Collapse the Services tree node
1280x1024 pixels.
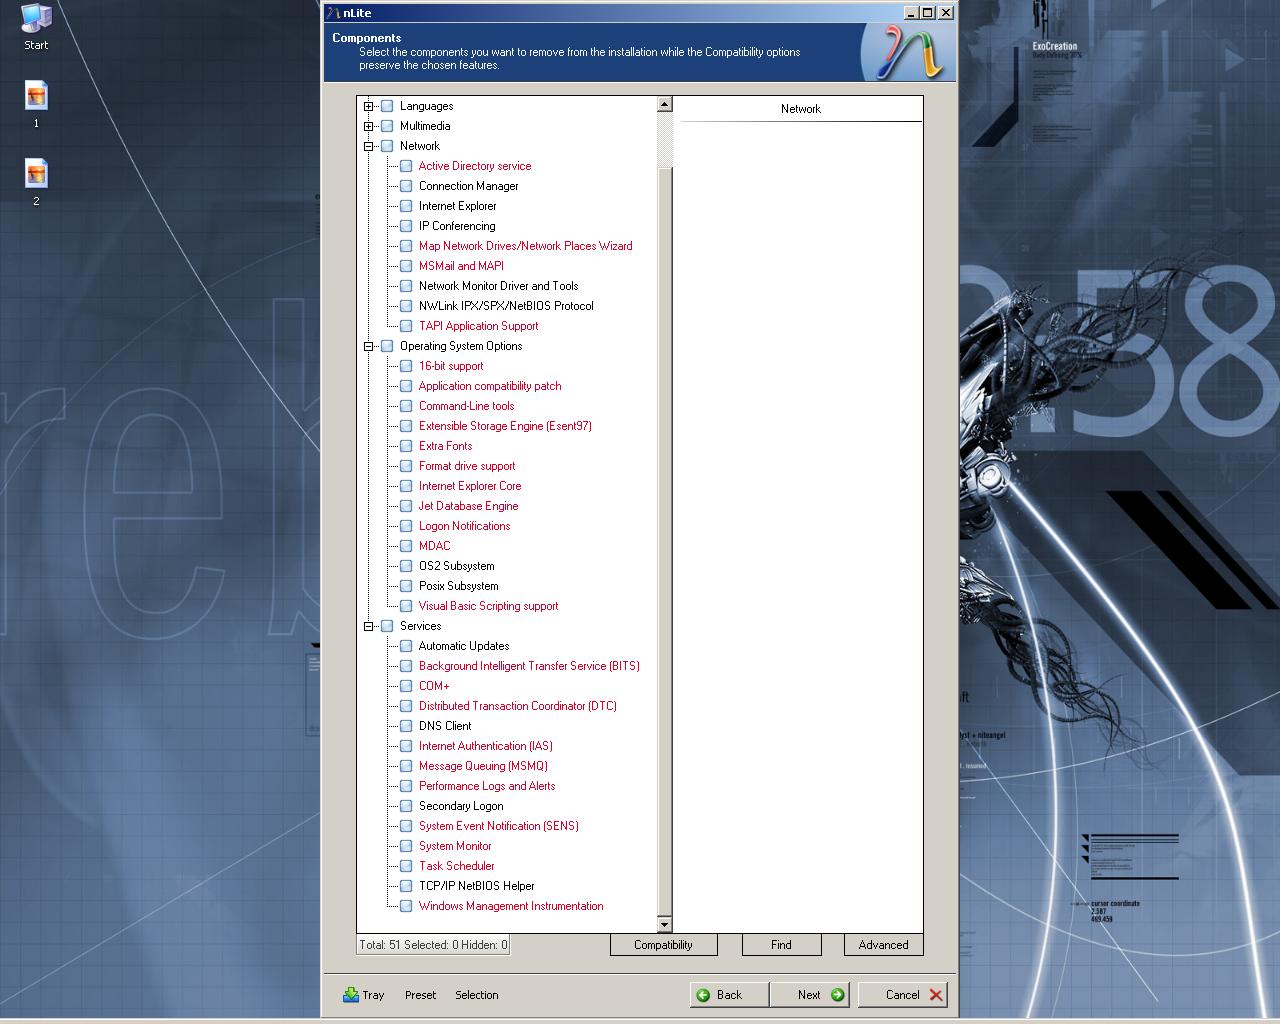point(368,626)
